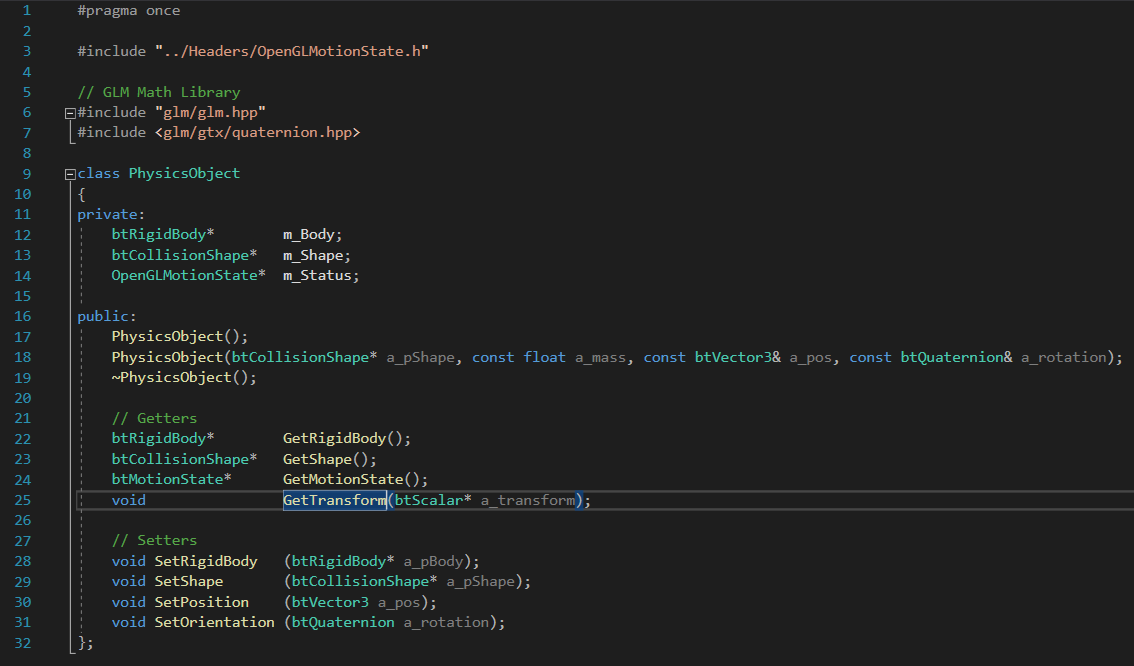Screen dimensions: 1134x666
Task: Click the "glm/glm.hpp" include string
Action: (210, 112)
